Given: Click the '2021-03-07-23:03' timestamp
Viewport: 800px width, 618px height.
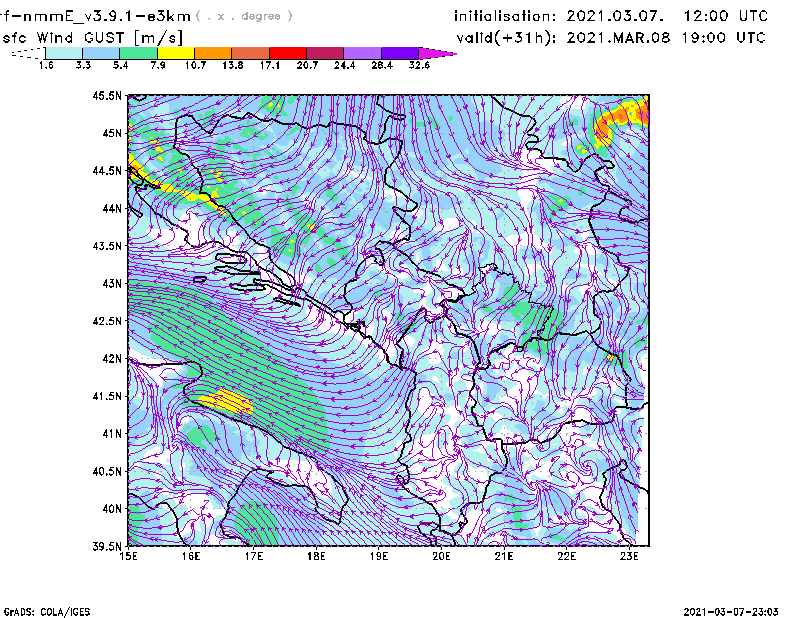Looking at the screenshot, I should (731, 612).
